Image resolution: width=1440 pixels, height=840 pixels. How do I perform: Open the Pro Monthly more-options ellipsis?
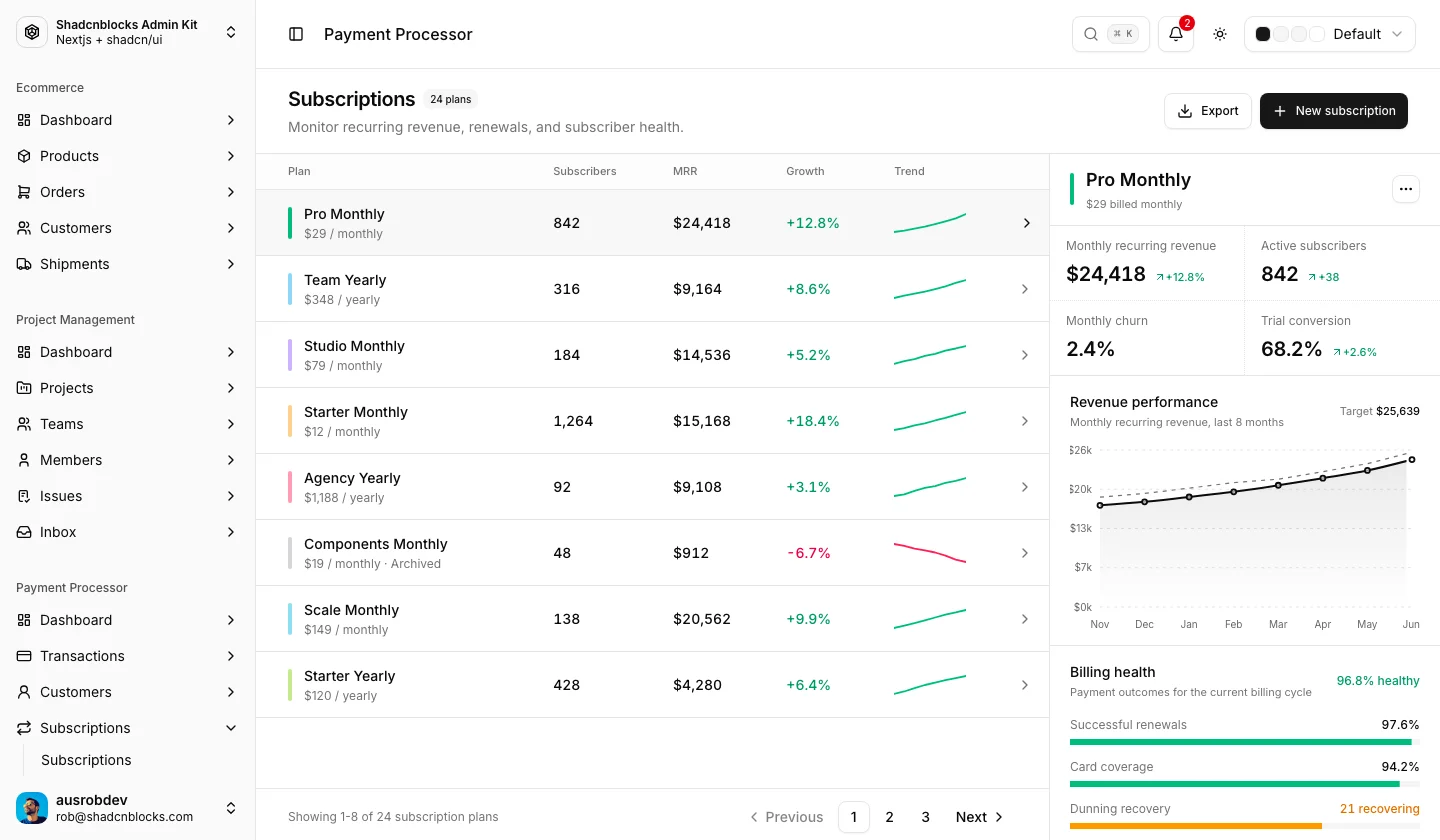(1406, 188)
